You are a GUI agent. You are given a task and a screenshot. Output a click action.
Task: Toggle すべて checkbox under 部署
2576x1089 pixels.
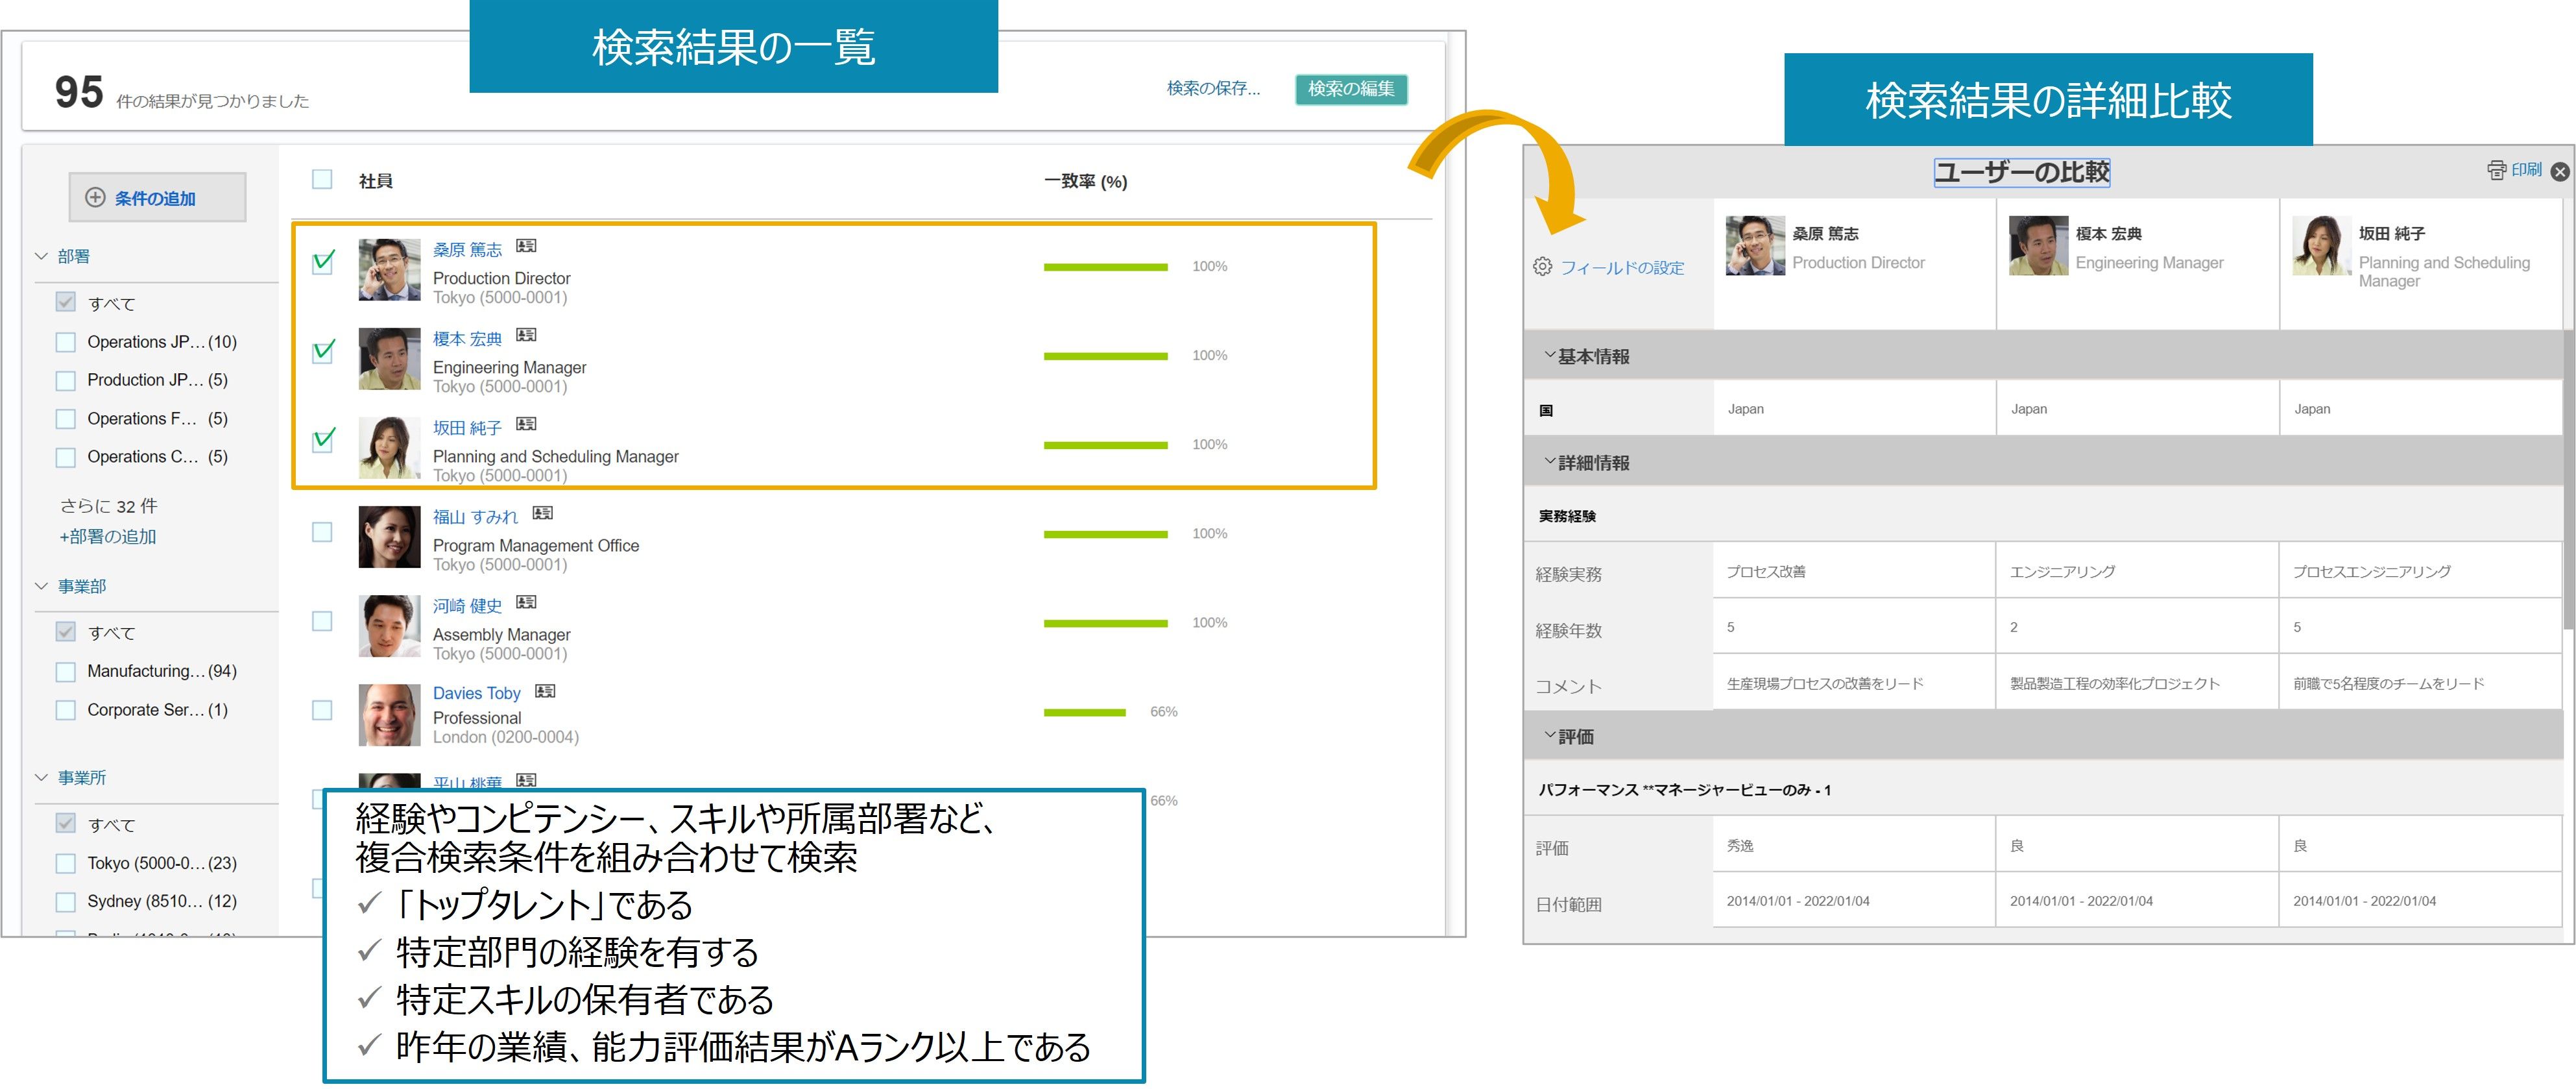coord(66,301)
